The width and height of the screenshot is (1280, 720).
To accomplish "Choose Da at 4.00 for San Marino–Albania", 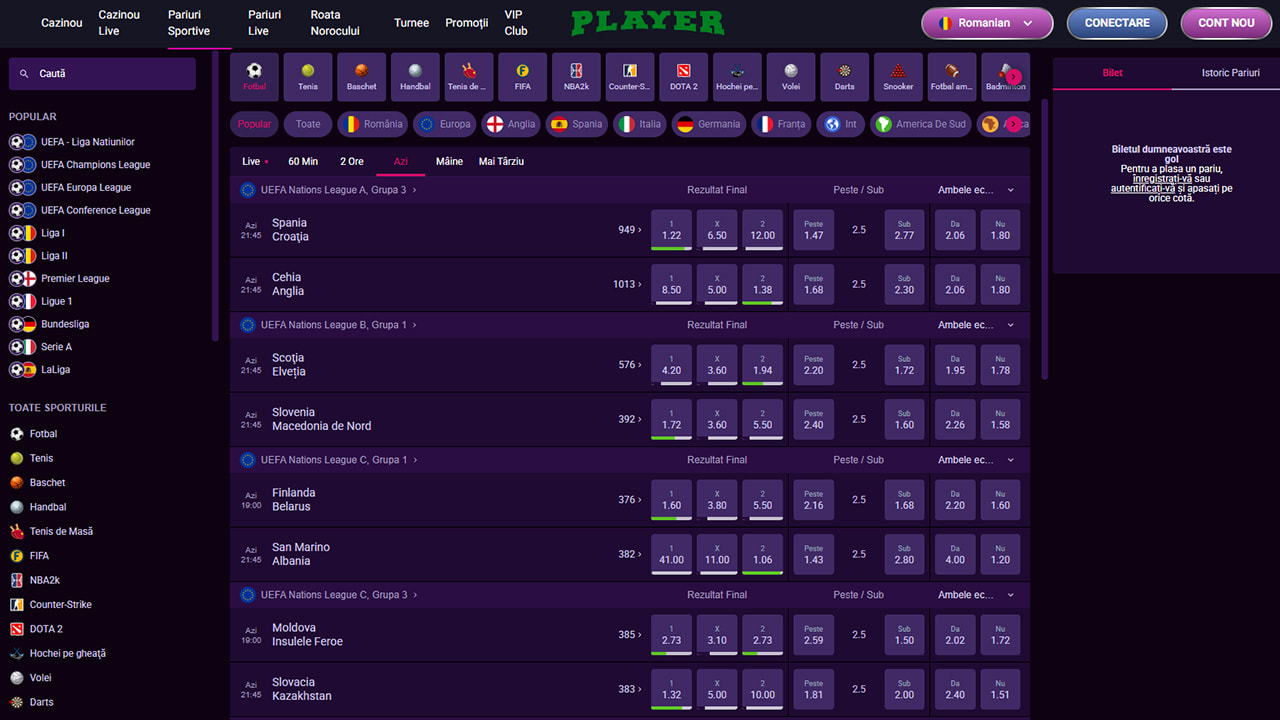I will 955,554.
